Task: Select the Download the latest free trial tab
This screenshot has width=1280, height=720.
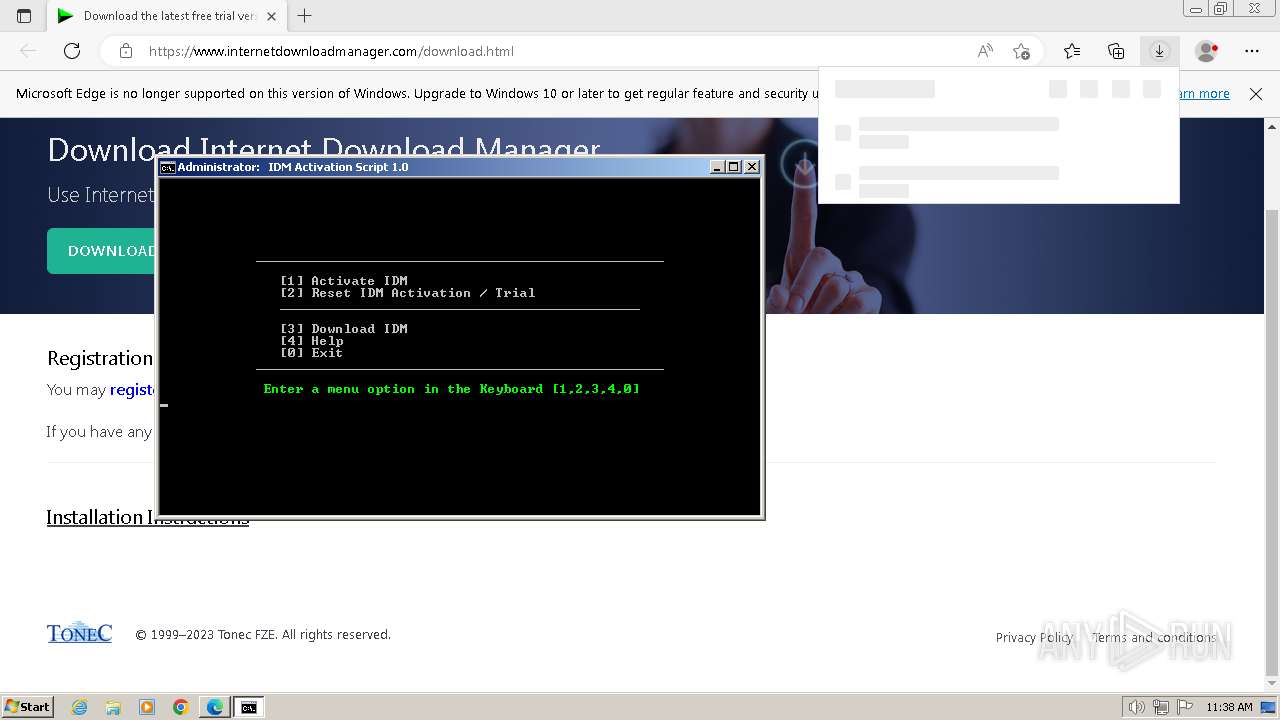Action: 168,16
